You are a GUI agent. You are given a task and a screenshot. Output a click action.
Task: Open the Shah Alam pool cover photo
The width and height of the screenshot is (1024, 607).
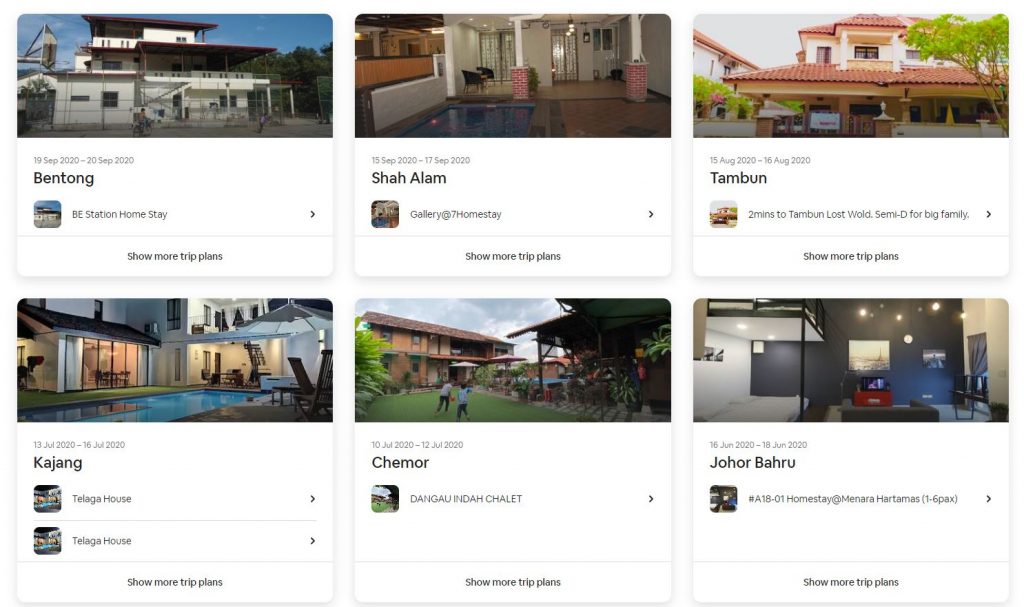pos(513,76)
